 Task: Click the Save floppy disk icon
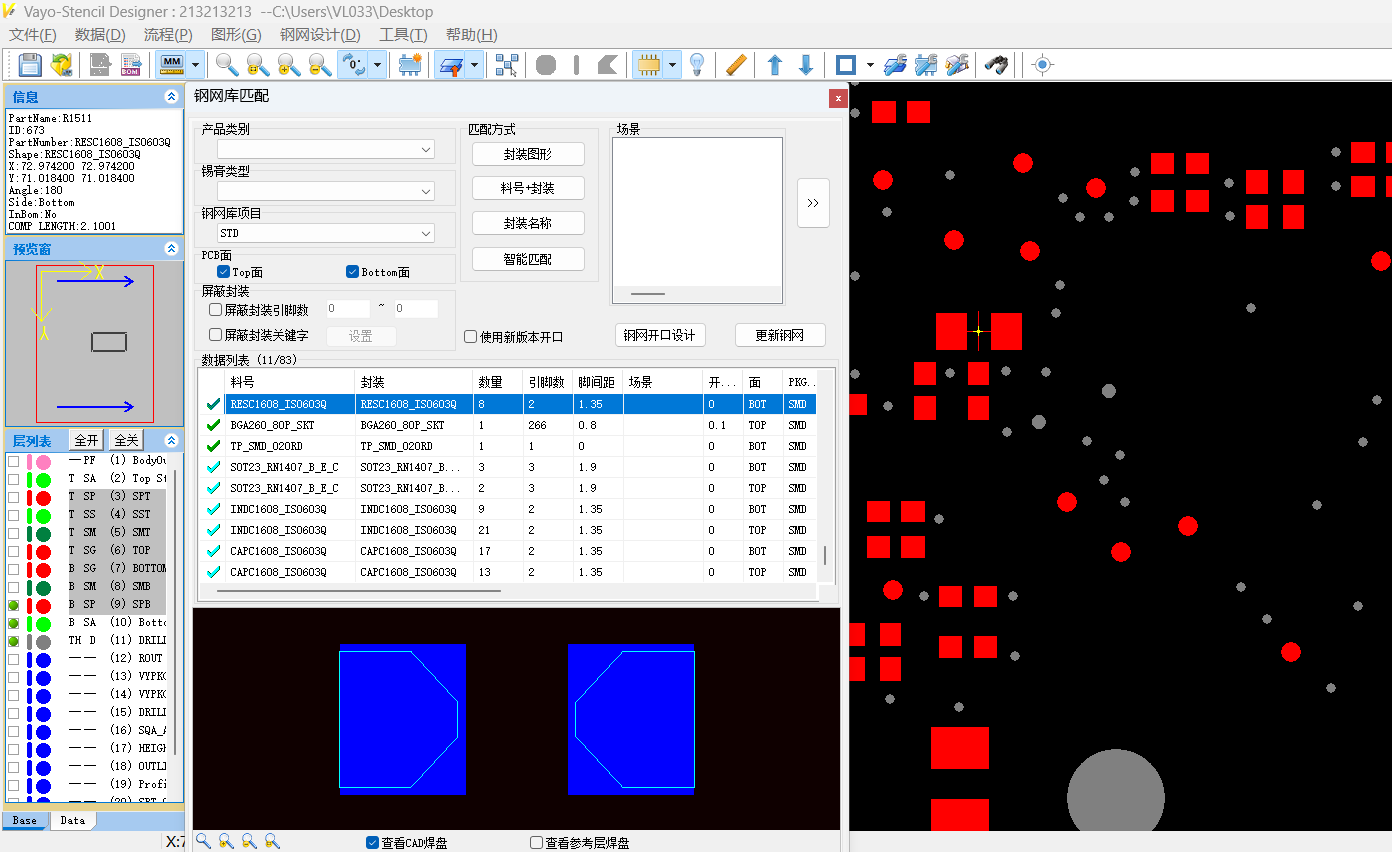tap(30, 65)
